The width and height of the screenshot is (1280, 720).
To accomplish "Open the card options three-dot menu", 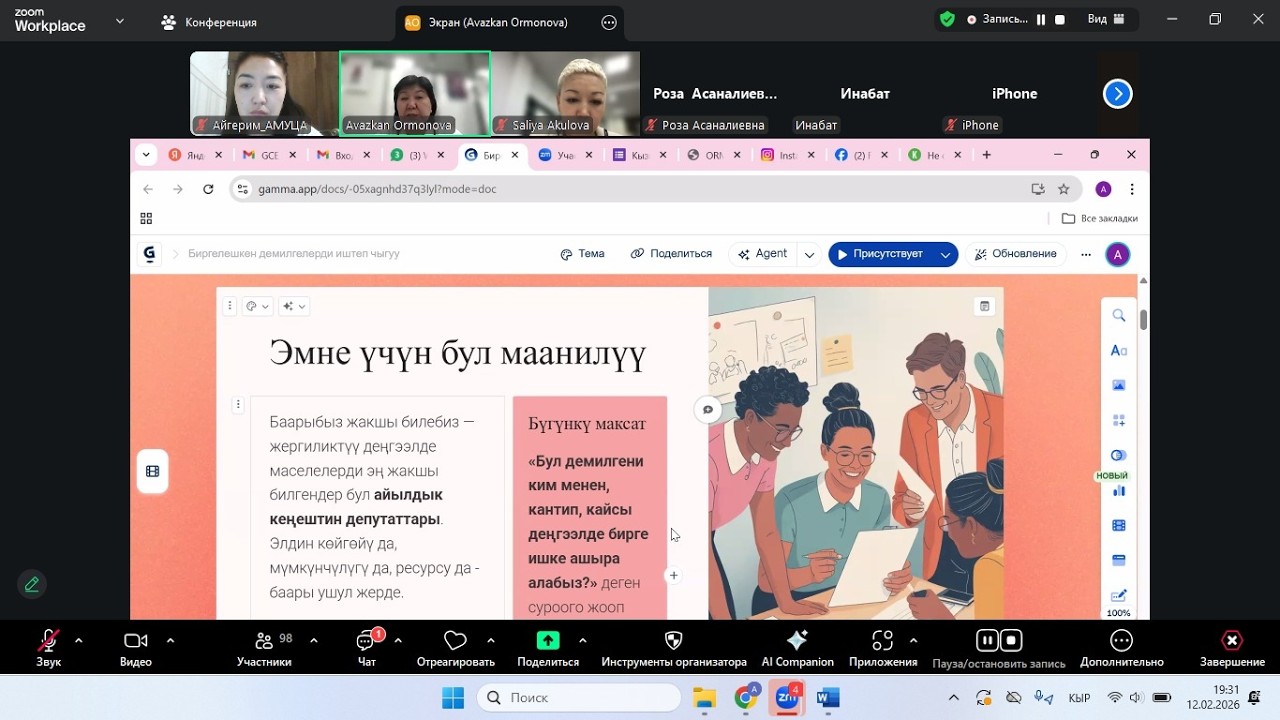I will point(229,306).
